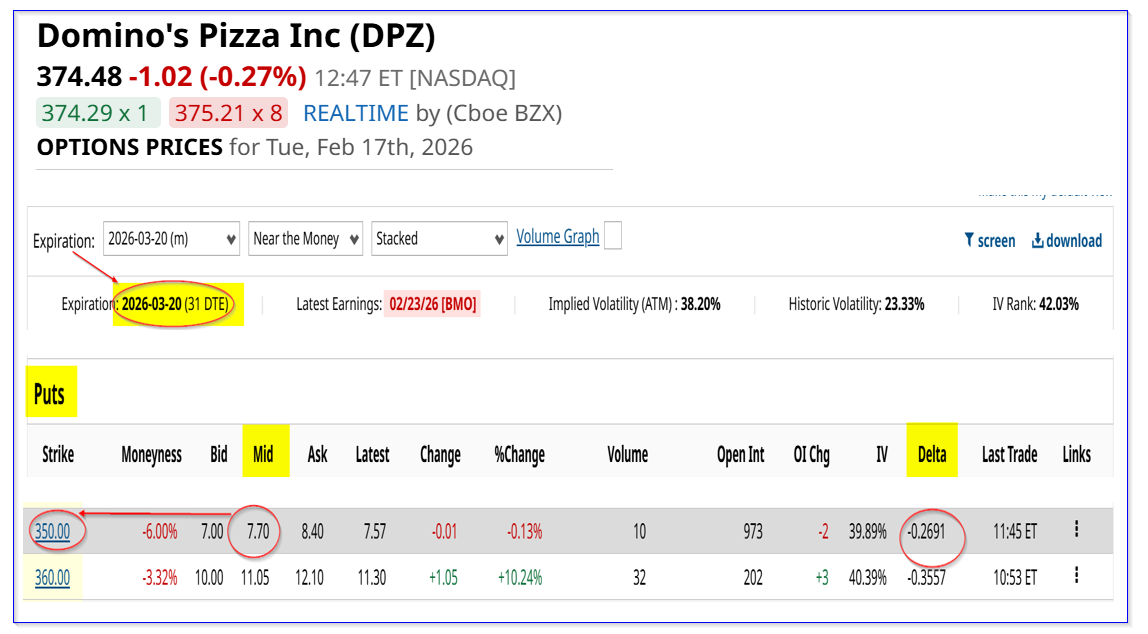1148x634 pixels.
Task: Sort by the Strike column header
Action: 58,455
